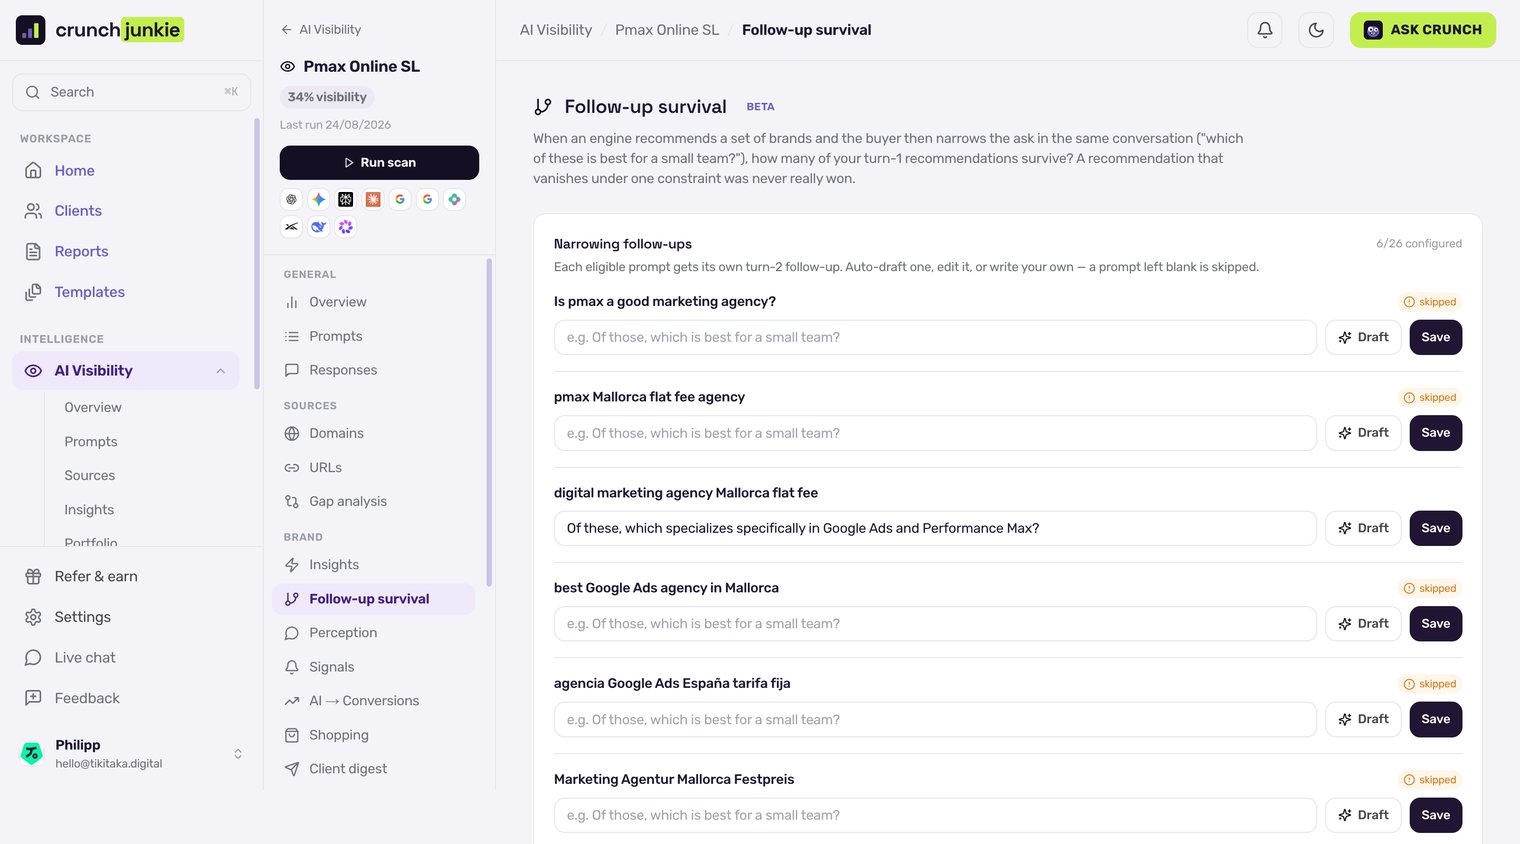
Task: Open AI → Conversions
Action: (373, 701)
